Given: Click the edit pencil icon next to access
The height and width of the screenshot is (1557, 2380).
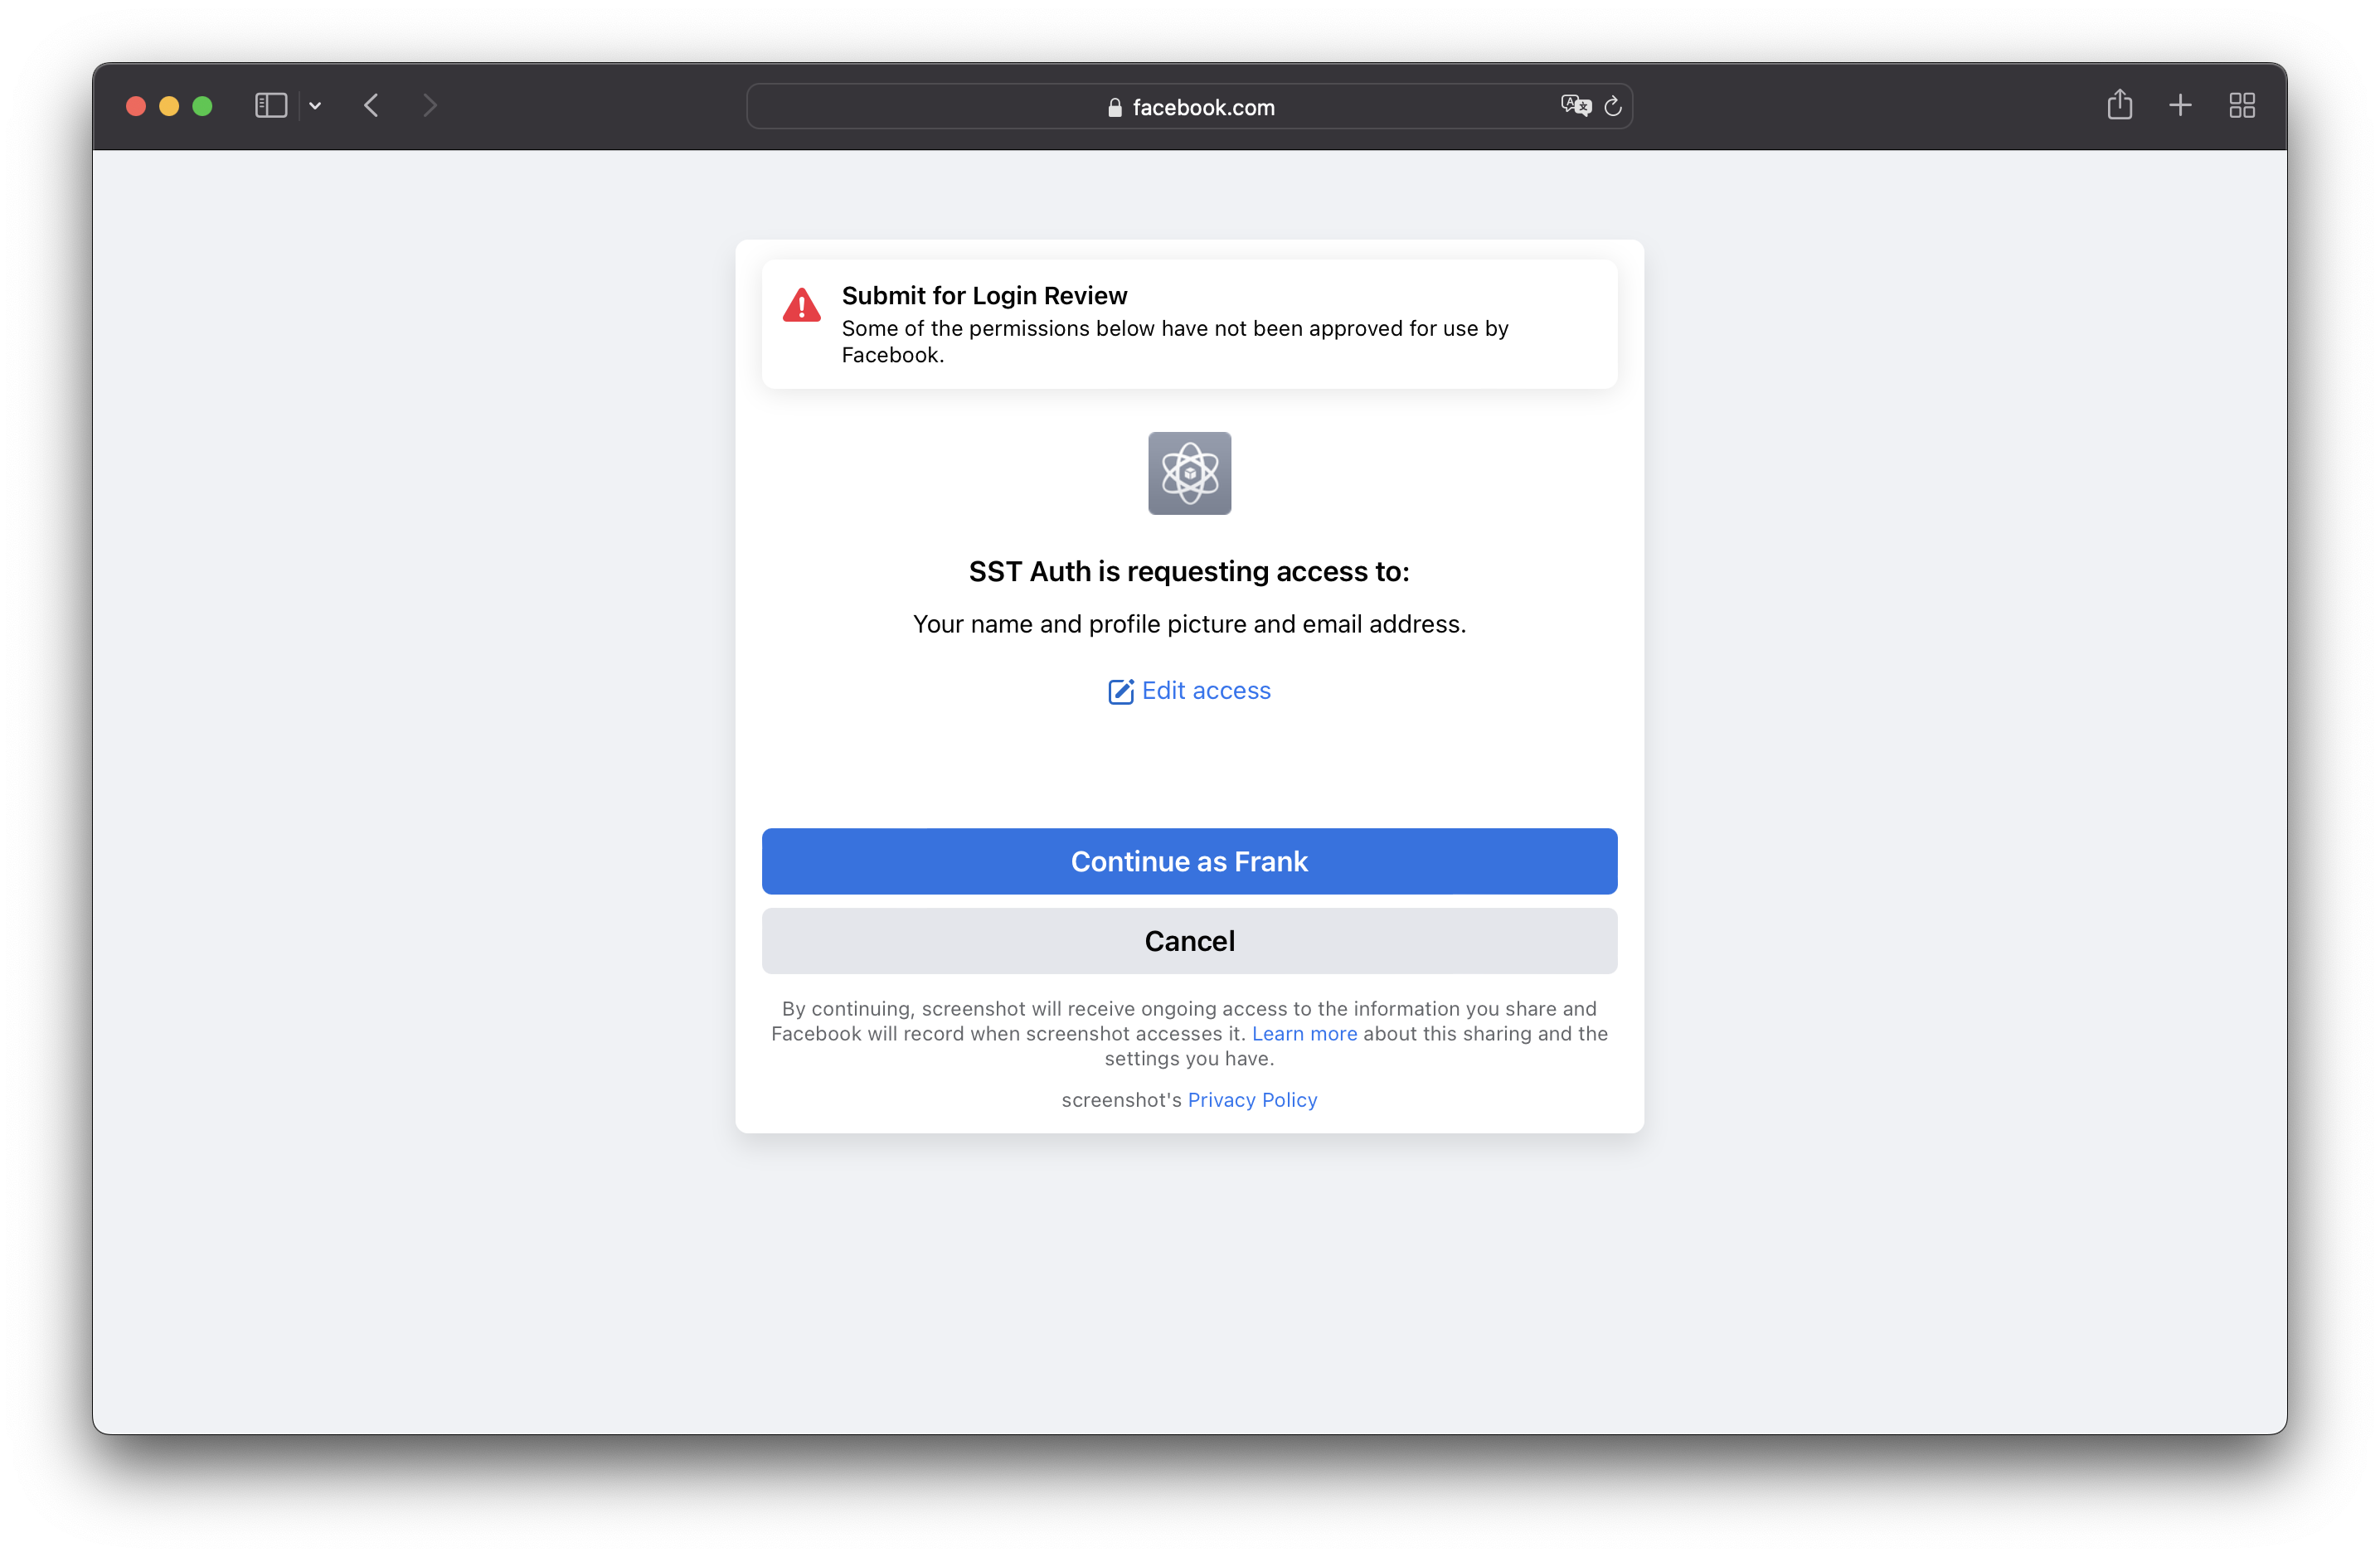Looking at the screenshot, I should point(1120,691).
